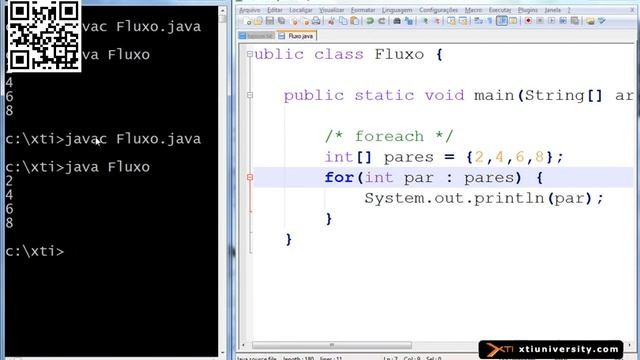The height and width of the screenshot is (360, 640).
Task: Open Find with the binoculars icon
Action: (x=397, y=21)
